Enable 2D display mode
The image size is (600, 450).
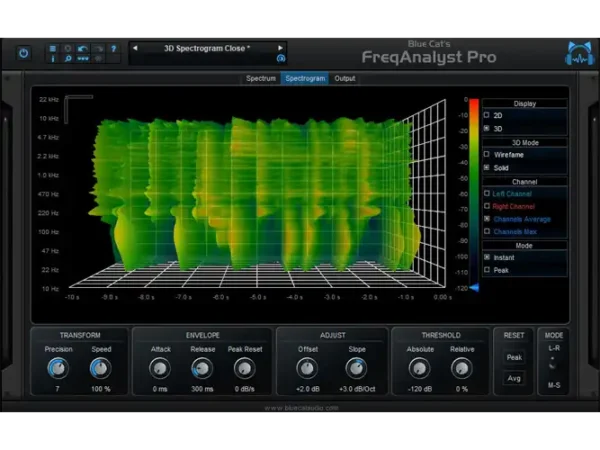487,115
